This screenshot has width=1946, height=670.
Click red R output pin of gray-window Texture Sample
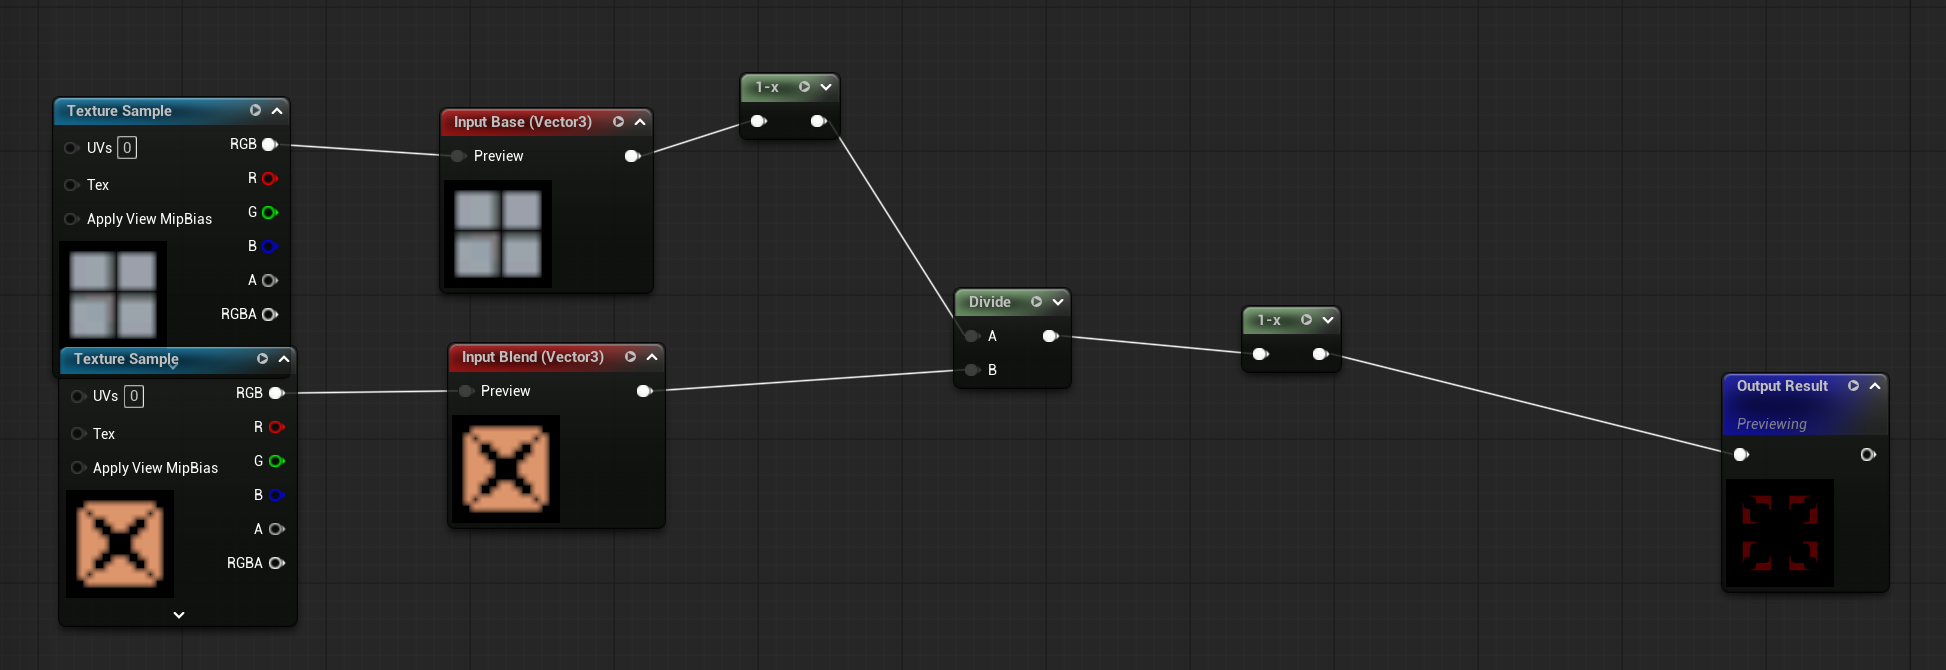(269, 179)
